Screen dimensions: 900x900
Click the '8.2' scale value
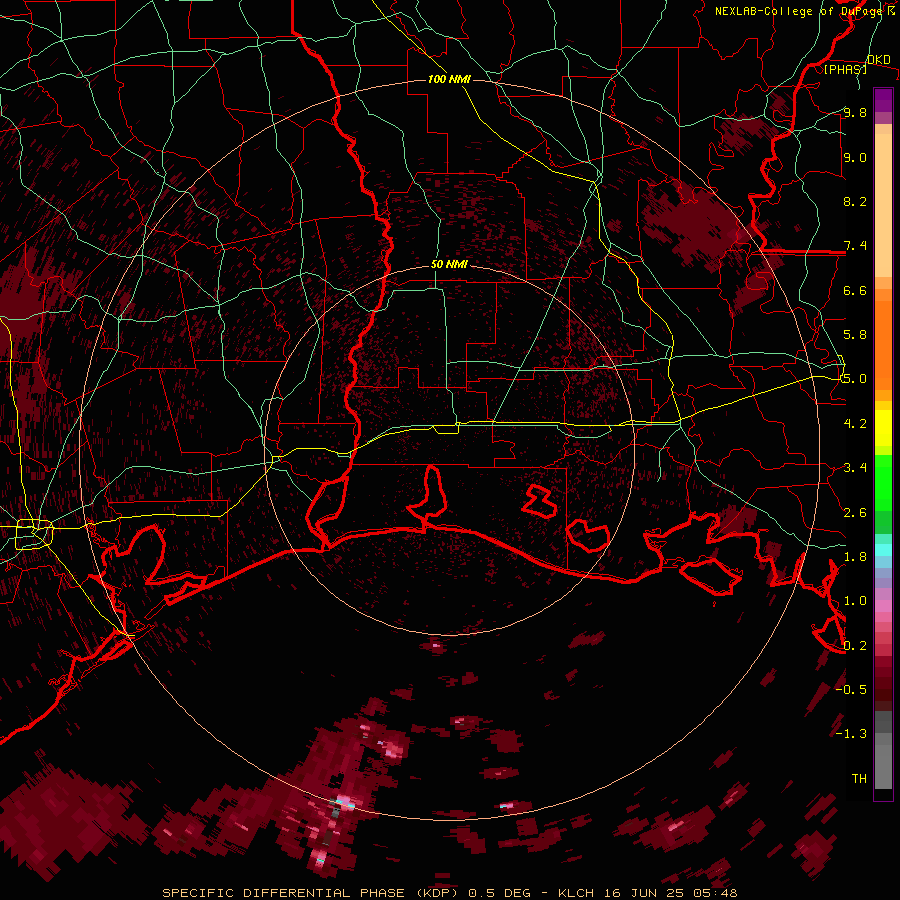855,201
